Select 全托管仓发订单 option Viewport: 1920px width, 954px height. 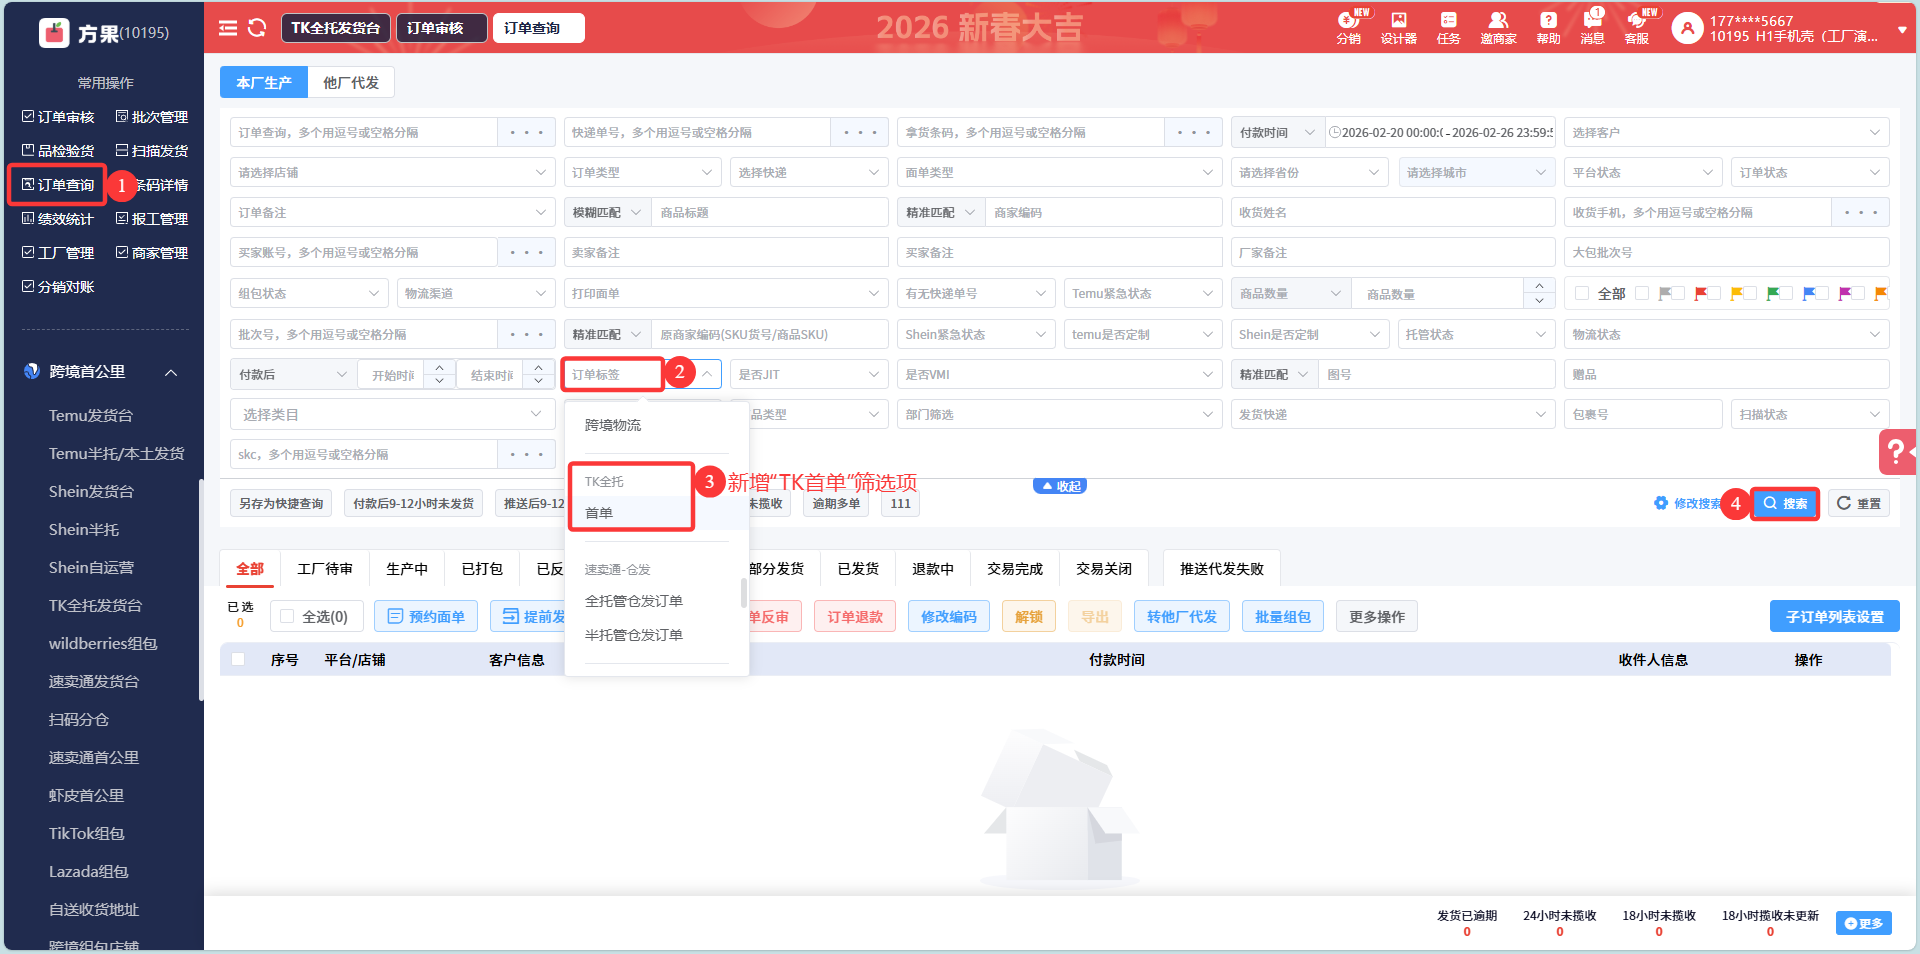[634, 601]
